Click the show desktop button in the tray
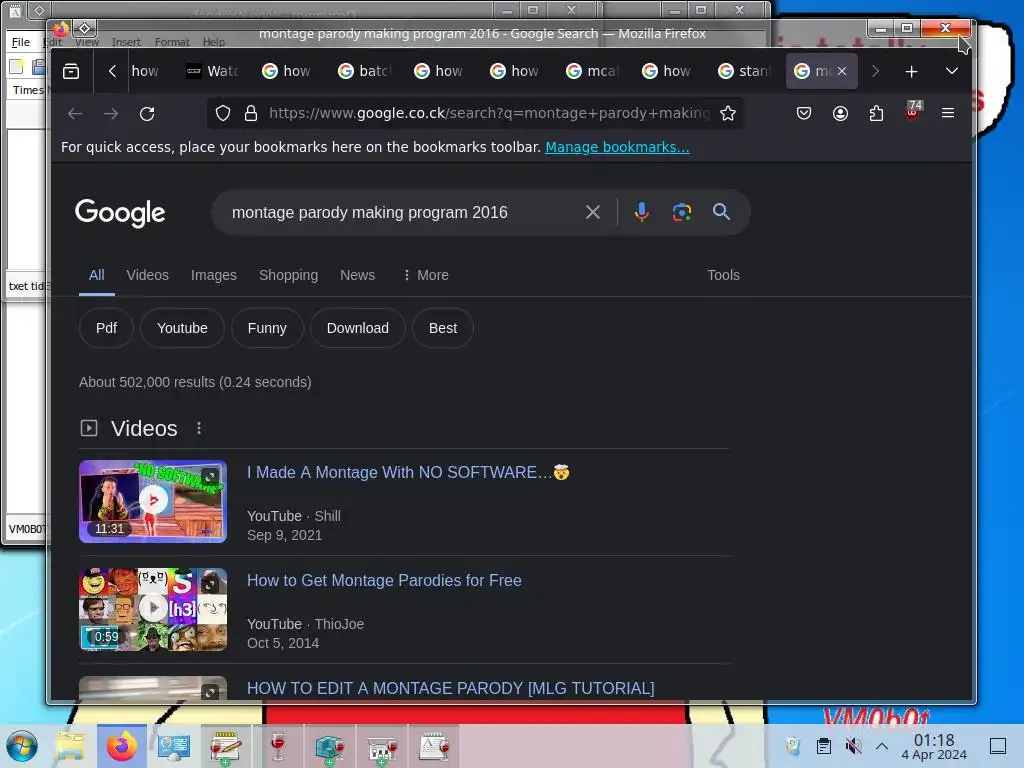 (998, 746)
